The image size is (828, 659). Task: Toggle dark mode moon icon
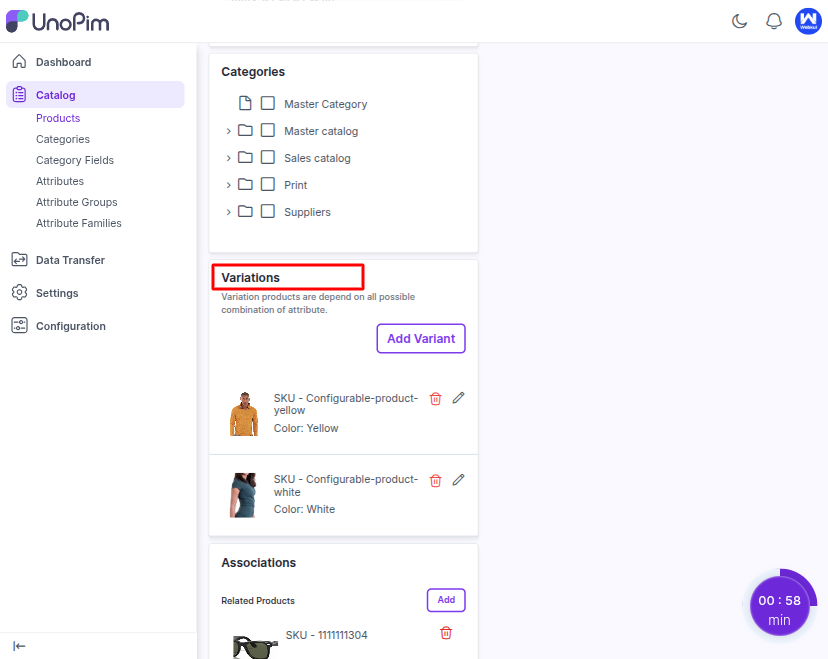pos(740,21)
